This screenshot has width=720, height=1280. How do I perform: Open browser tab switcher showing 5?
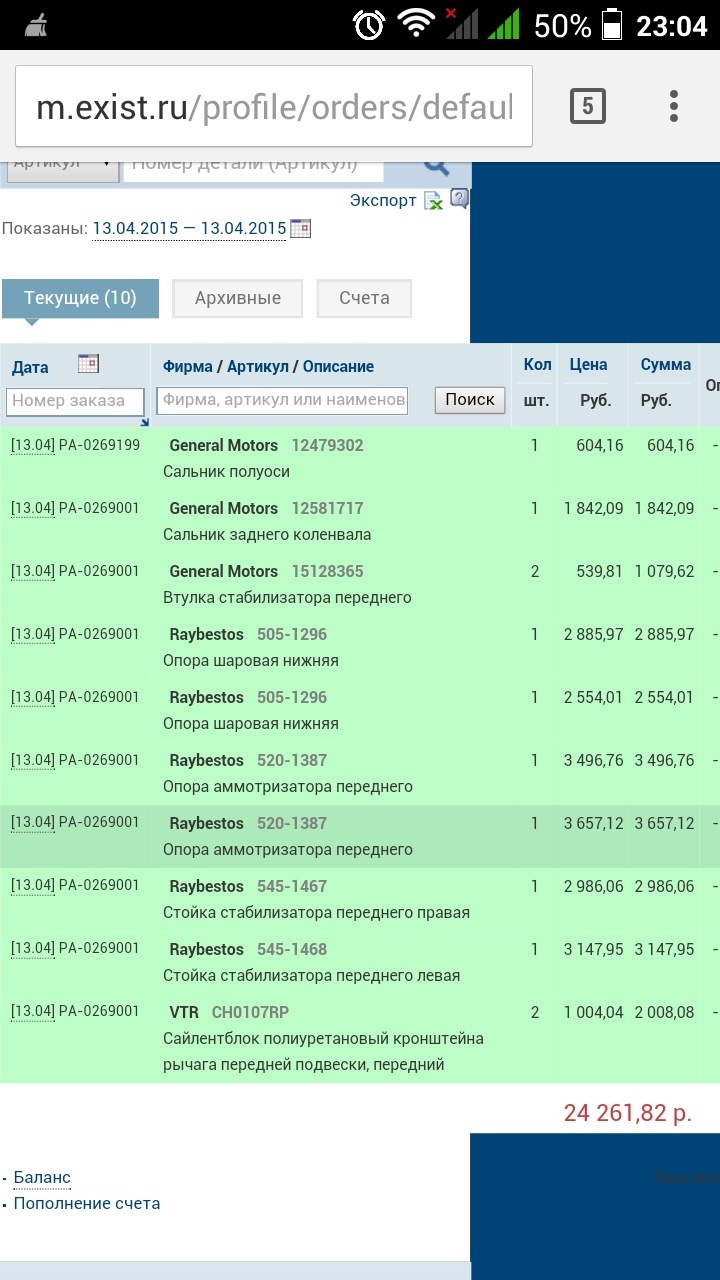(x=588, y=106)
